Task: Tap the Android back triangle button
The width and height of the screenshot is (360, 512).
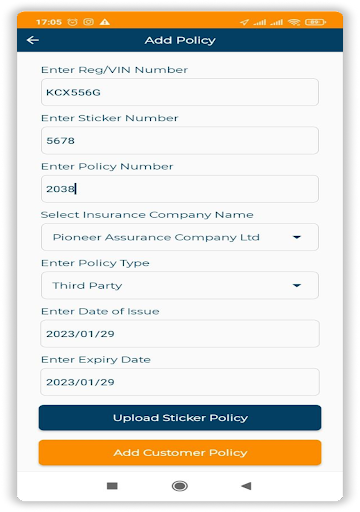Action: coord(246,486)
